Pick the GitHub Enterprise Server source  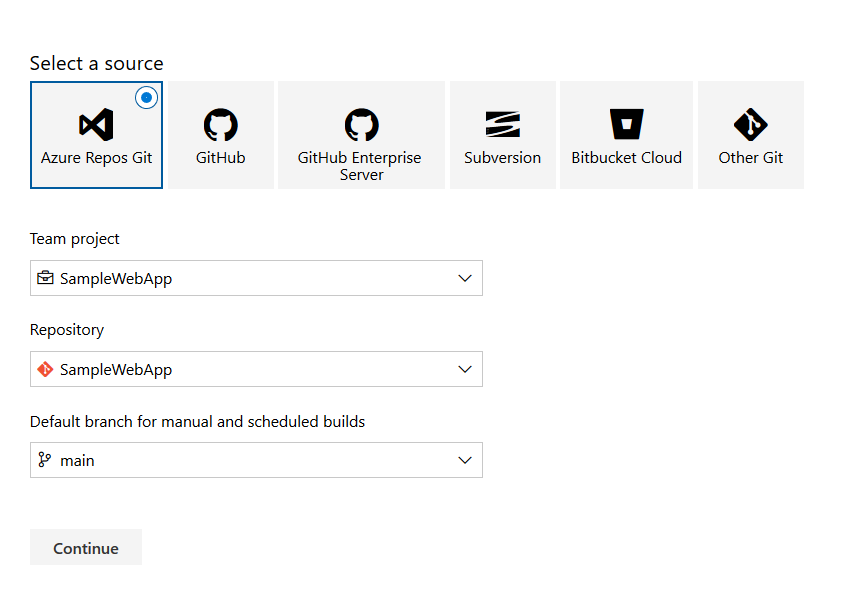tap(361, 135)
